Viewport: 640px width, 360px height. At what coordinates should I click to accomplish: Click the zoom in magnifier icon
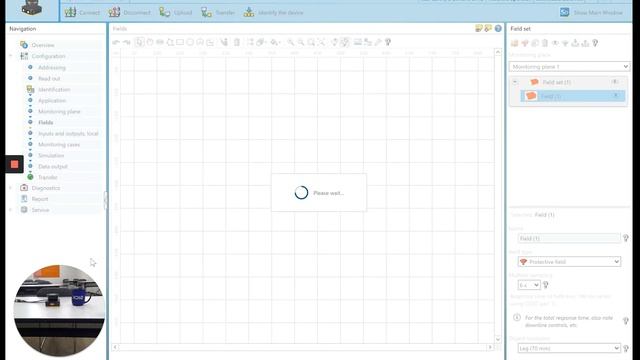(x=291, y=42)
